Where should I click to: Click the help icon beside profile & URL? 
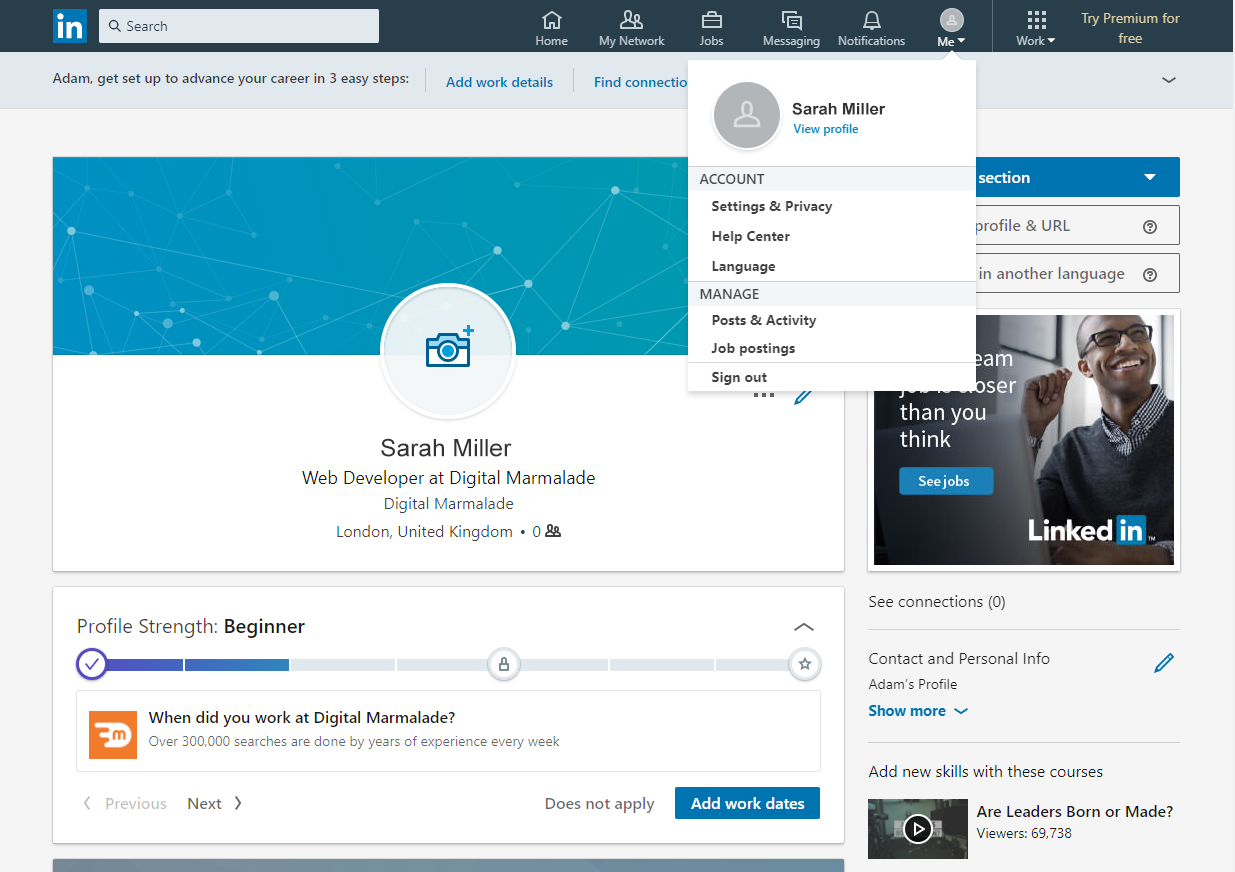(1149, 225)
